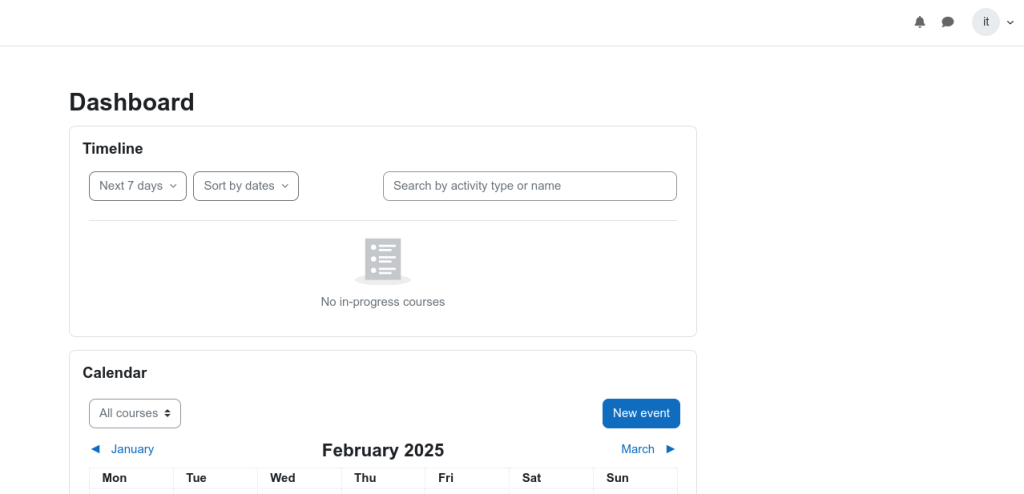Click the left arrow beside January

coord(95,449)
